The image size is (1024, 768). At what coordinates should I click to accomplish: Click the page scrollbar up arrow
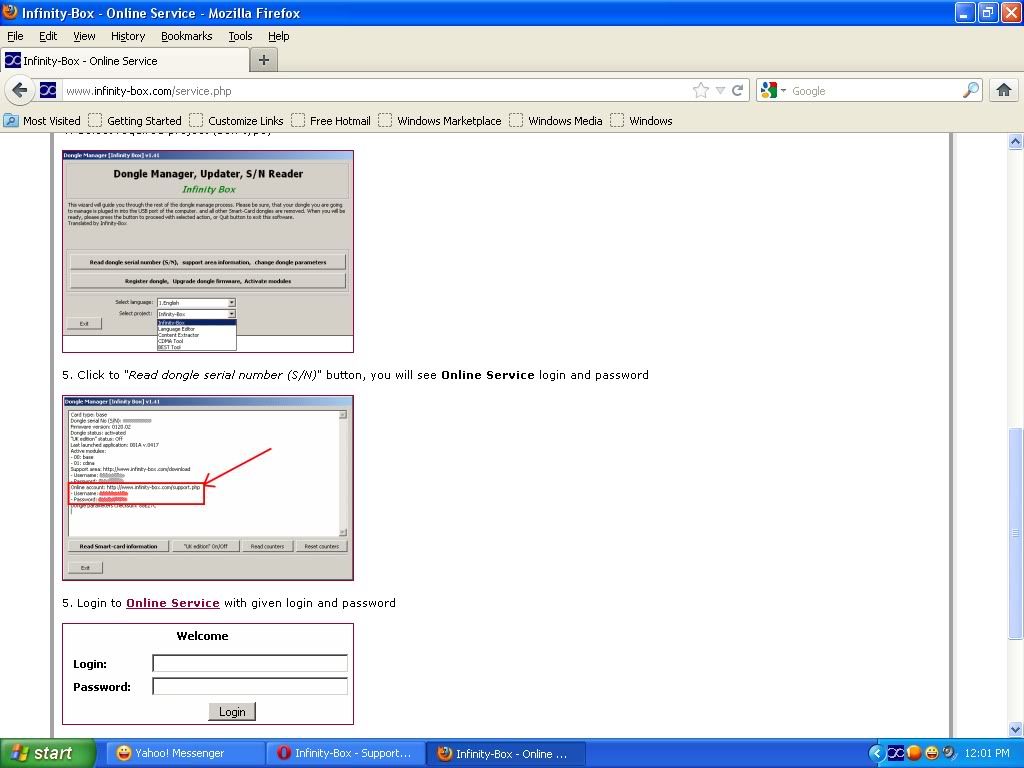click(x=1015, y=141)
